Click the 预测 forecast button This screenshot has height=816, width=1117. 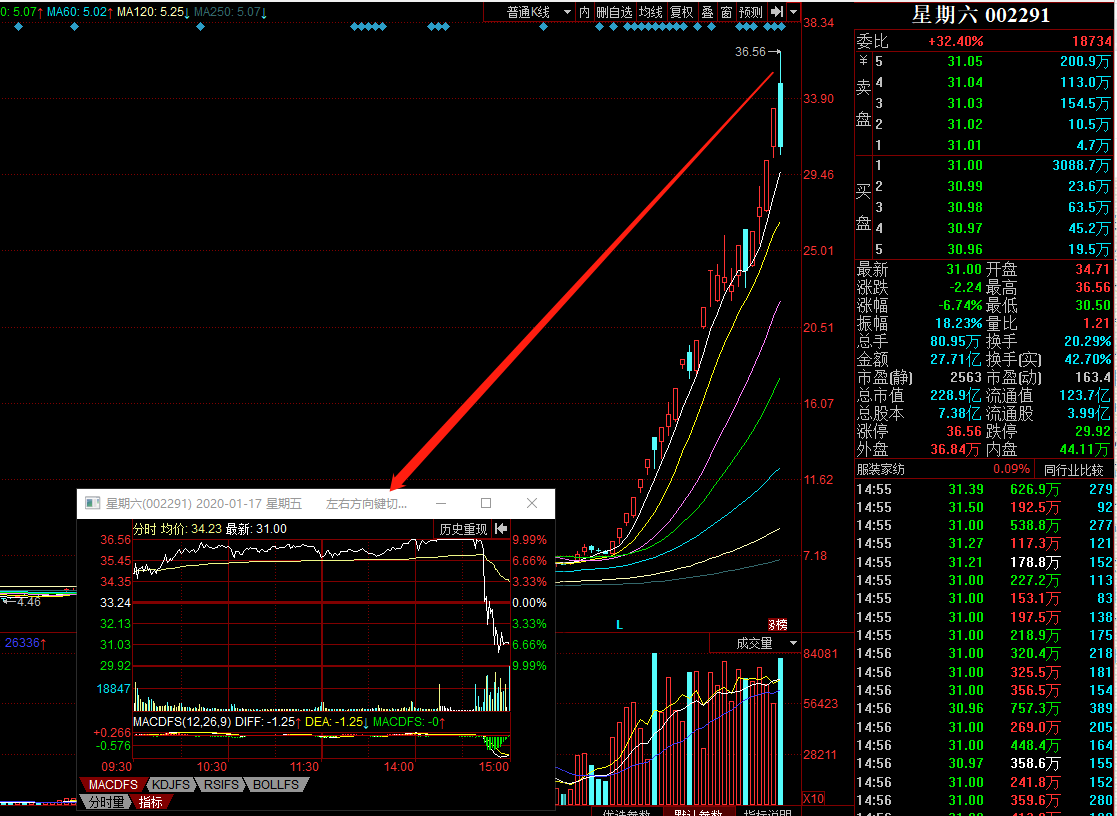751,12
